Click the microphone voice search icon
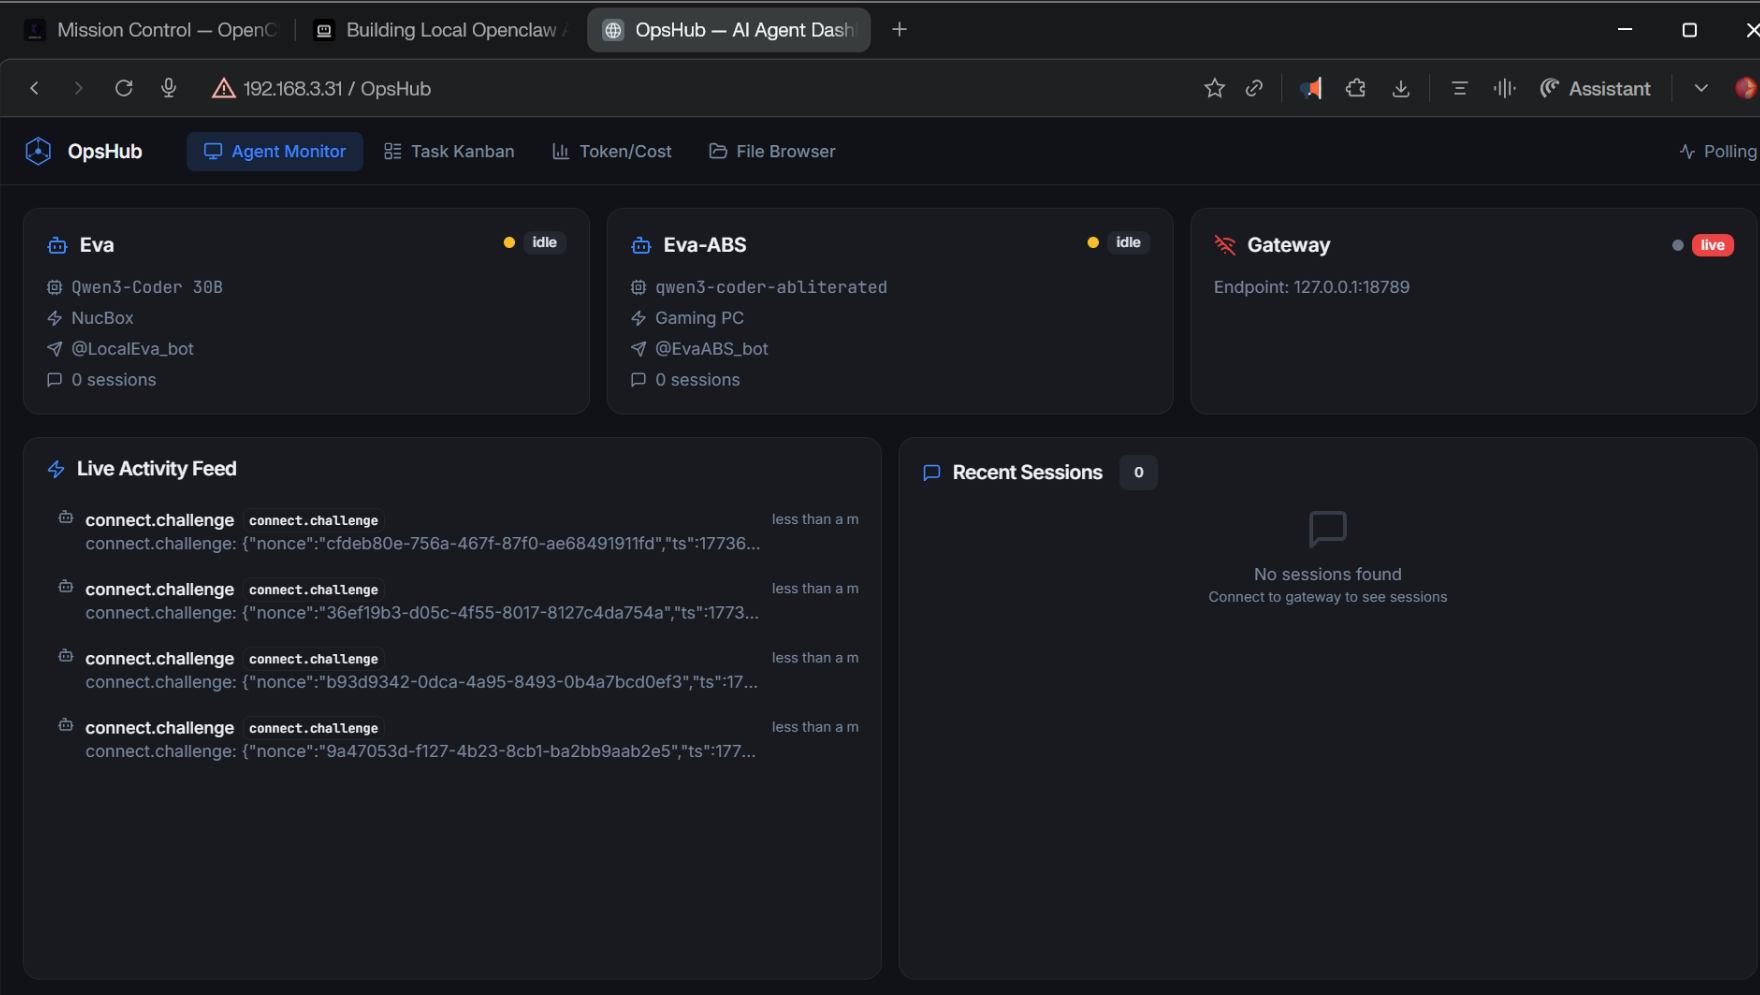The image size is (1760, 995). pos(169,88)
